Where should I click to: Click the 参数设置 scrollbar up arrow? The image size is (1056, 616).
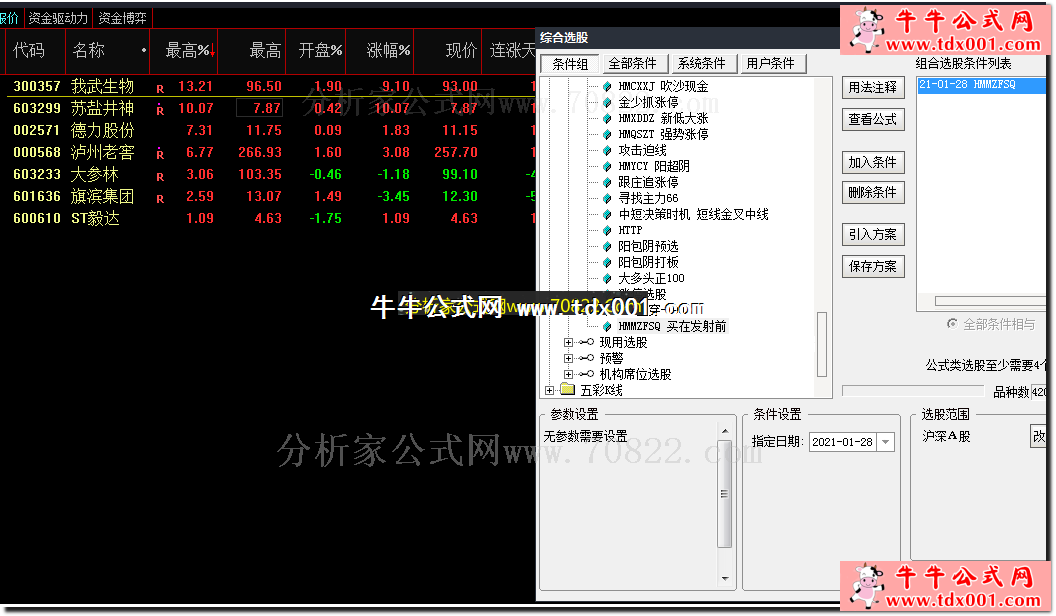tap(725, 431)
